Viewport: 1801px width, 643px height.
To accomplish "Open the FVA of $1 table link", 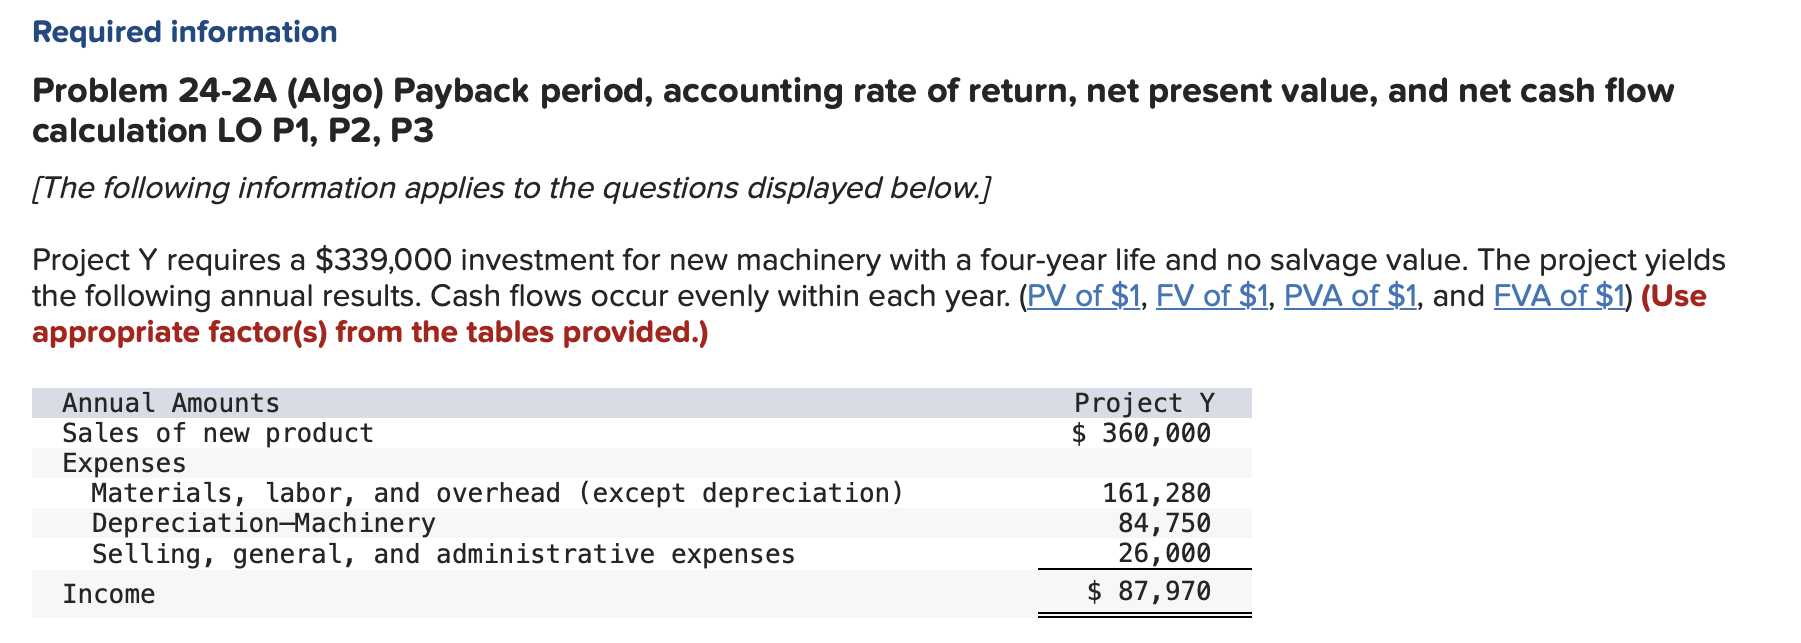I will point(1559,296).
